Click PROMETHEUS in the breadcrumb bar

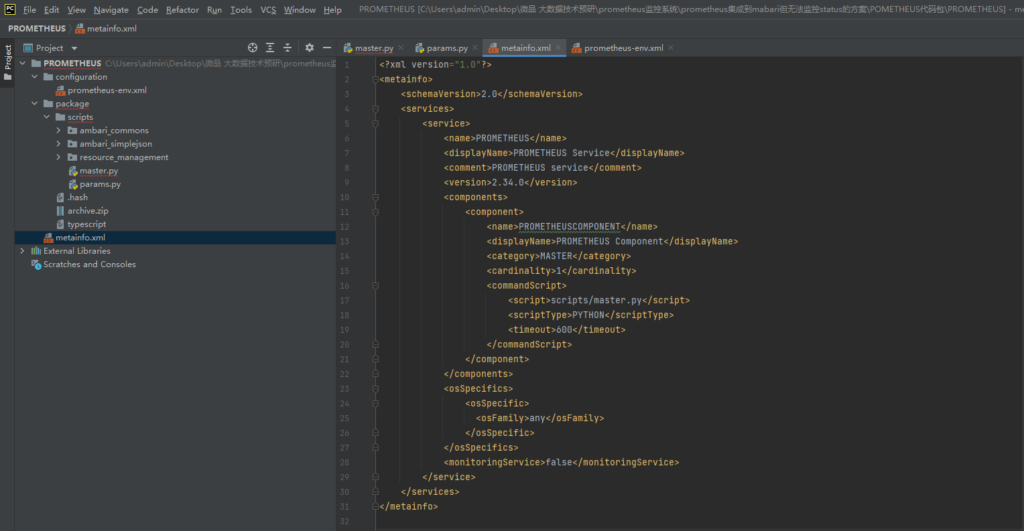pos(37,29)
